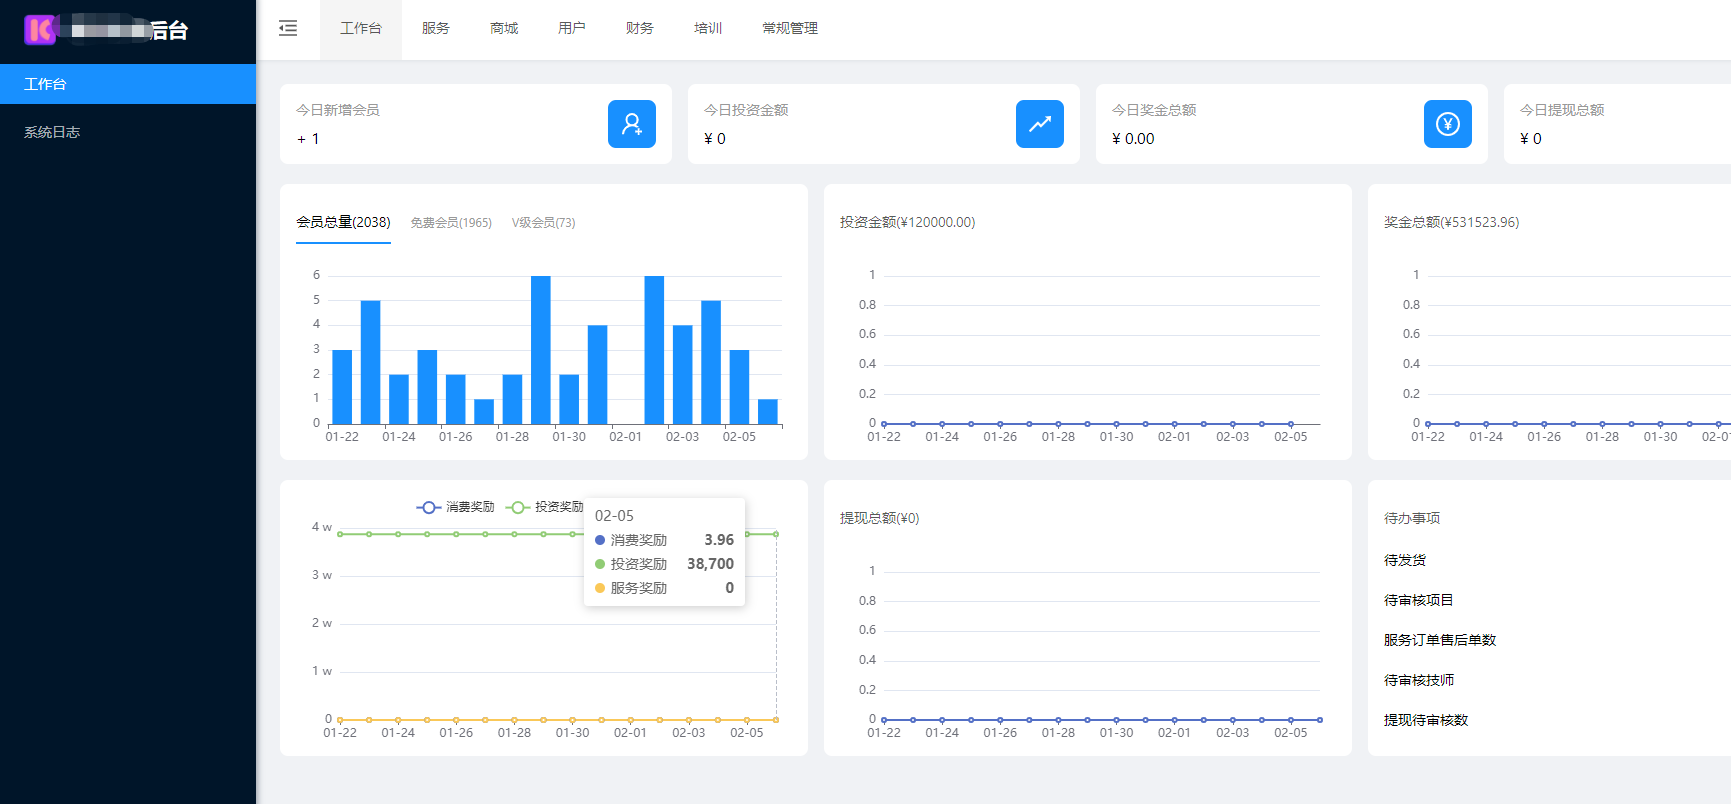Click the 奖金总额(¥531523.96) chart title
The height and width of the screenshot is (804, 1731).
click(1452, 222)
